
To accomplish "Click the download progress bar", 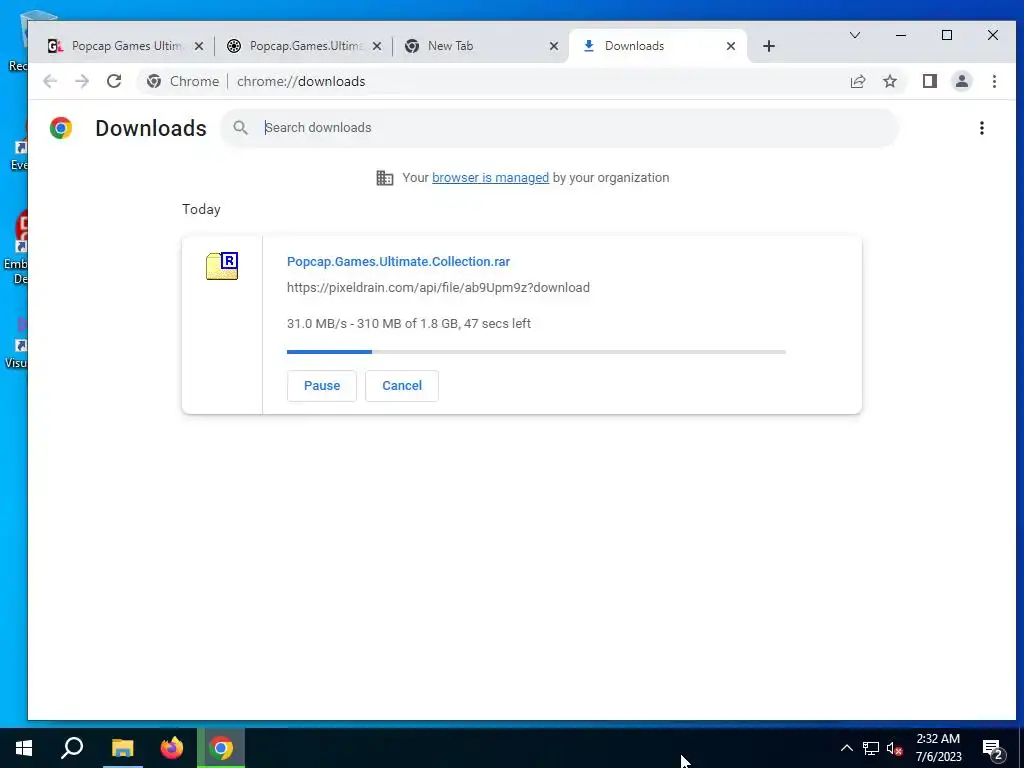I will [536, 351].
